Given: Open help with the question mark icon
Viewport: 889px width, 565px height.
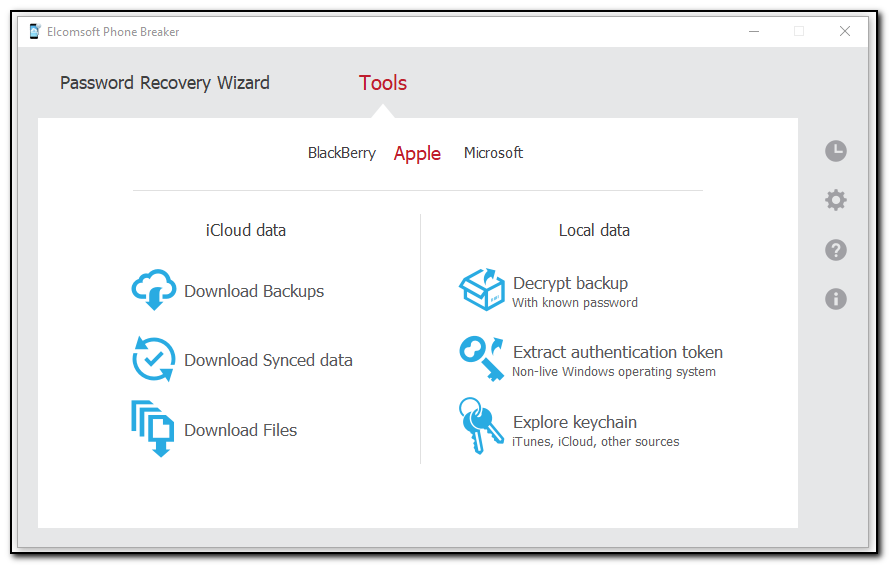Looking at the screenshot, I should (836, 250).
